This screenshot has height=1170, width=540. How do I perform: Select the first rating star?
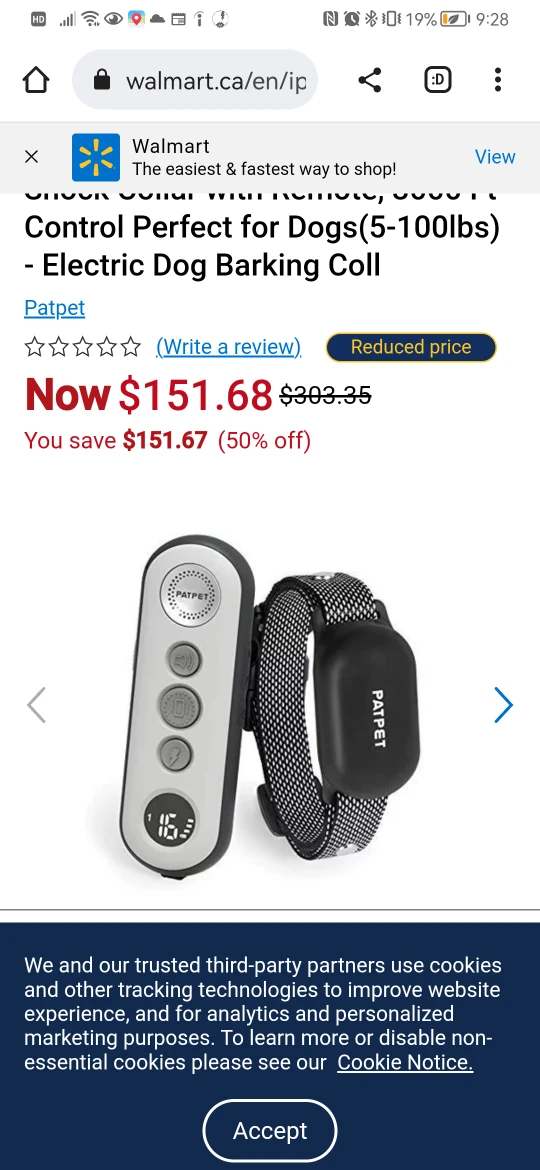coord(34,347)
